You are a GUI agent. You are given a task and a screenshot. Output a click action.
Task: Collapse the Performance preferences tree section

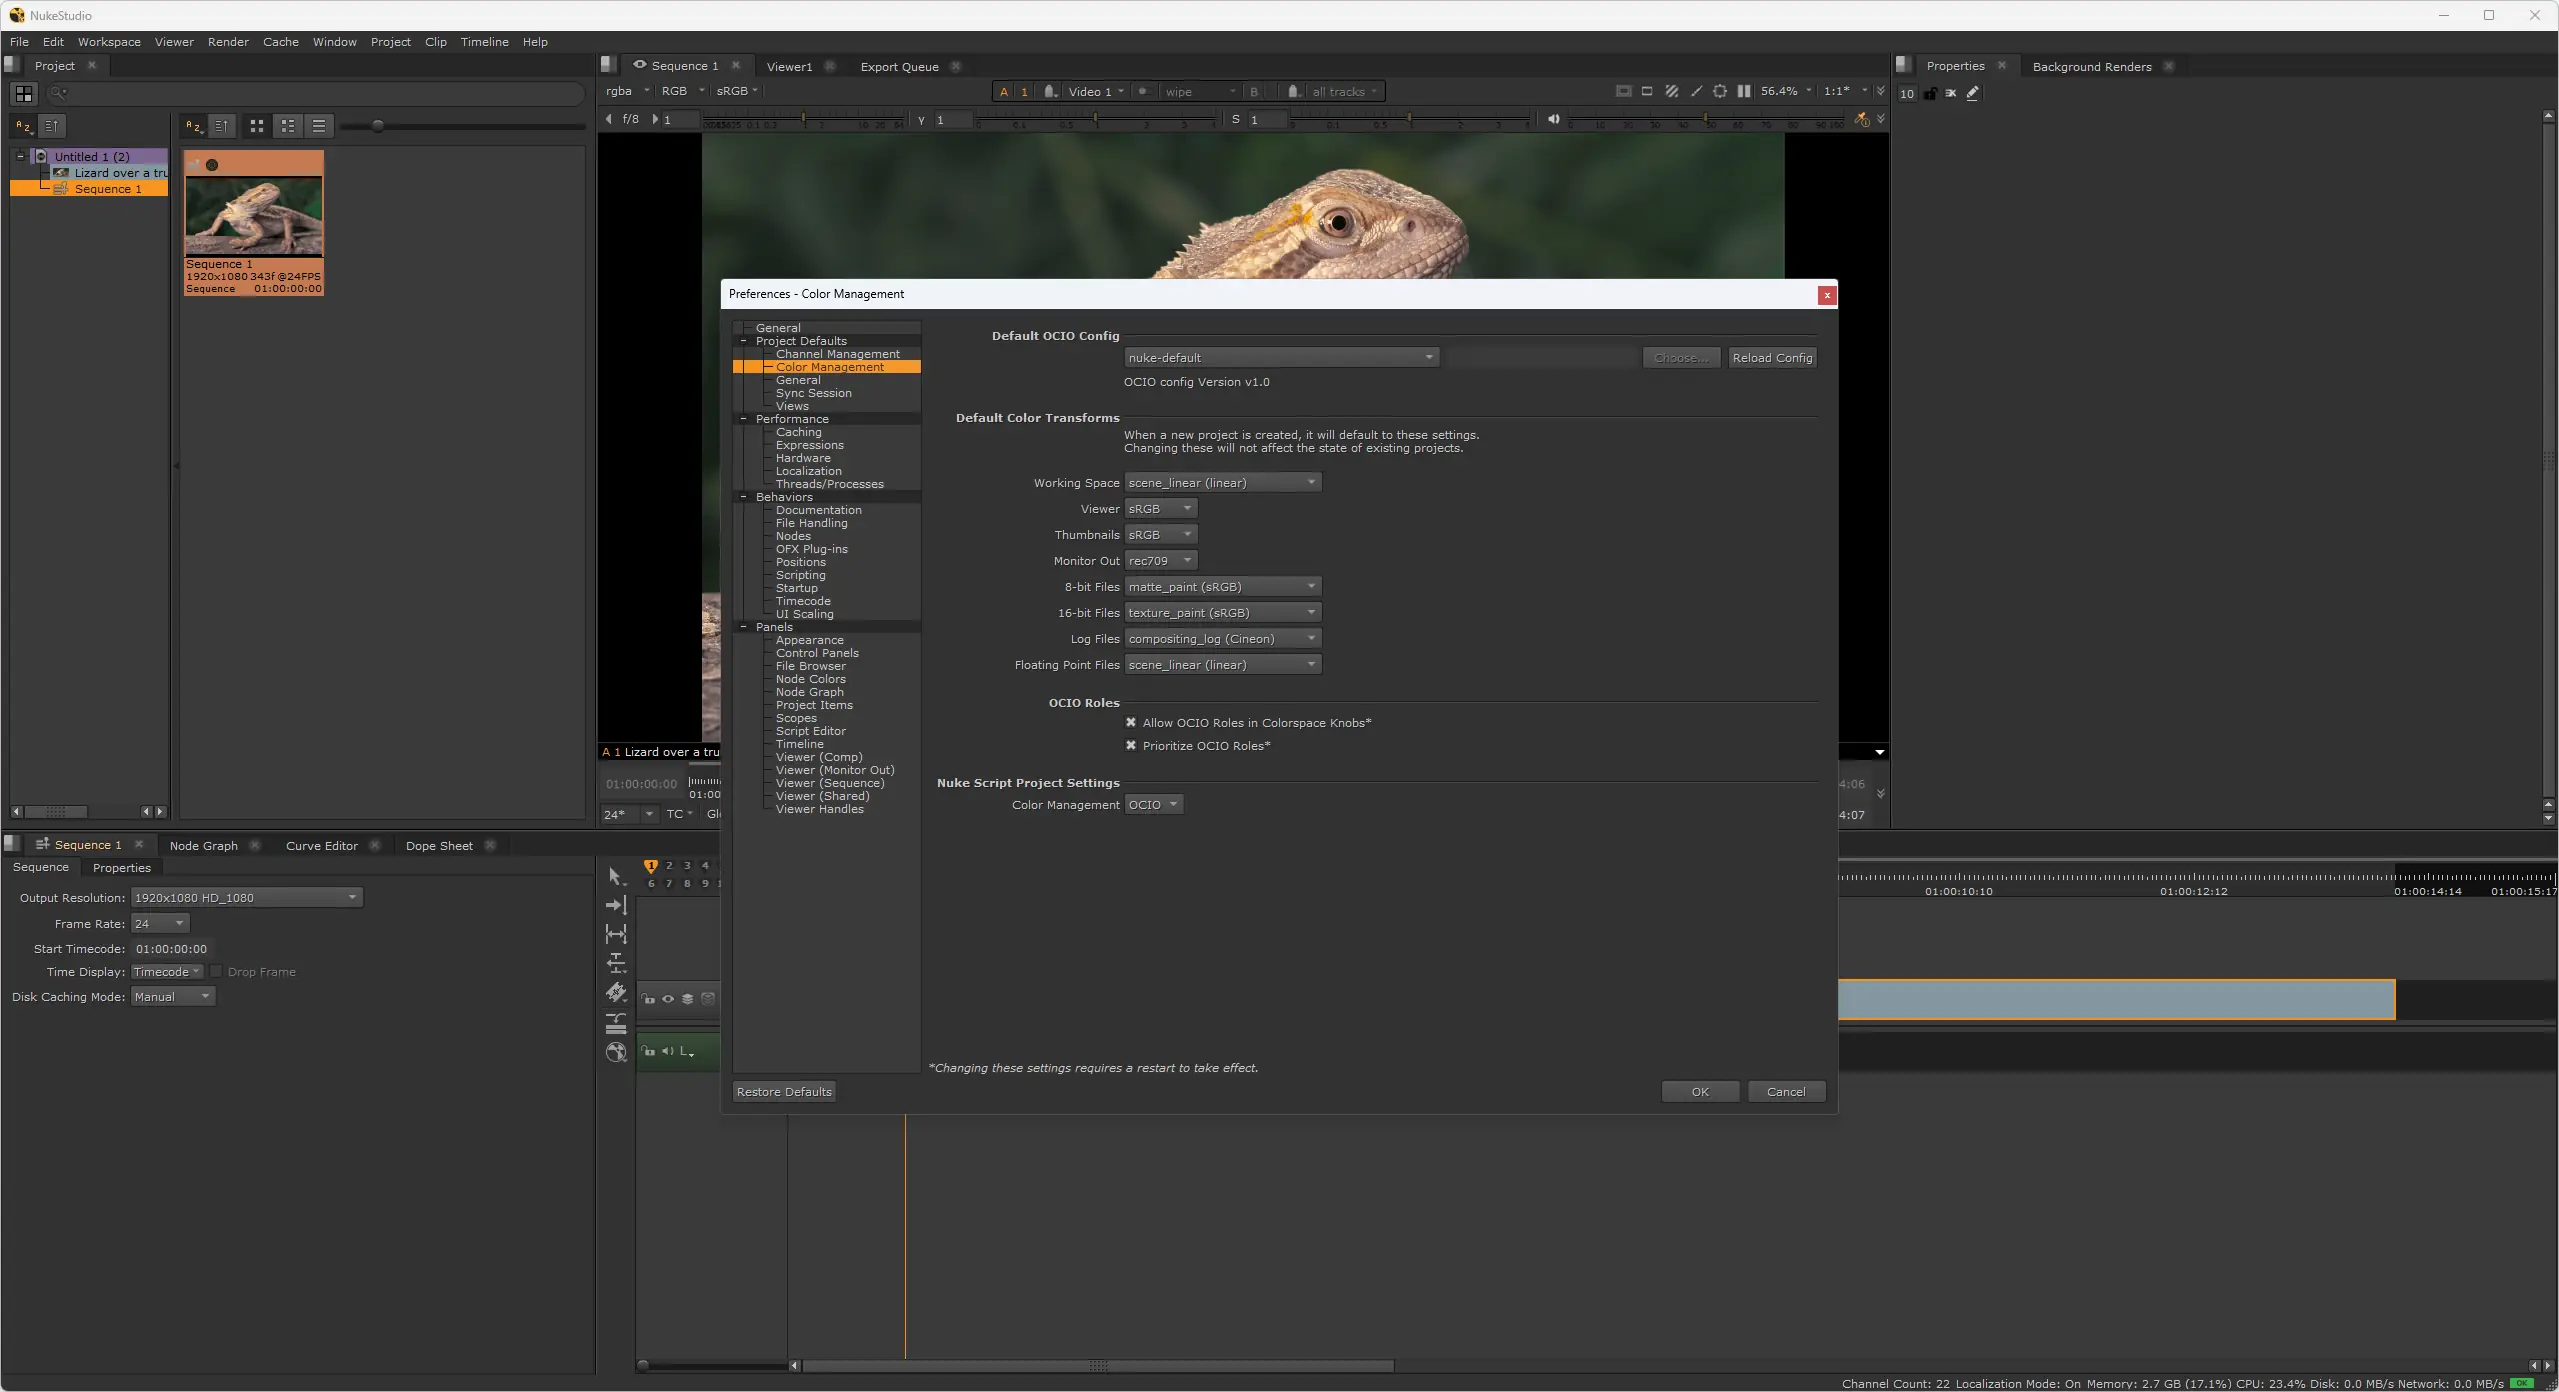click(x=743, y=419)
